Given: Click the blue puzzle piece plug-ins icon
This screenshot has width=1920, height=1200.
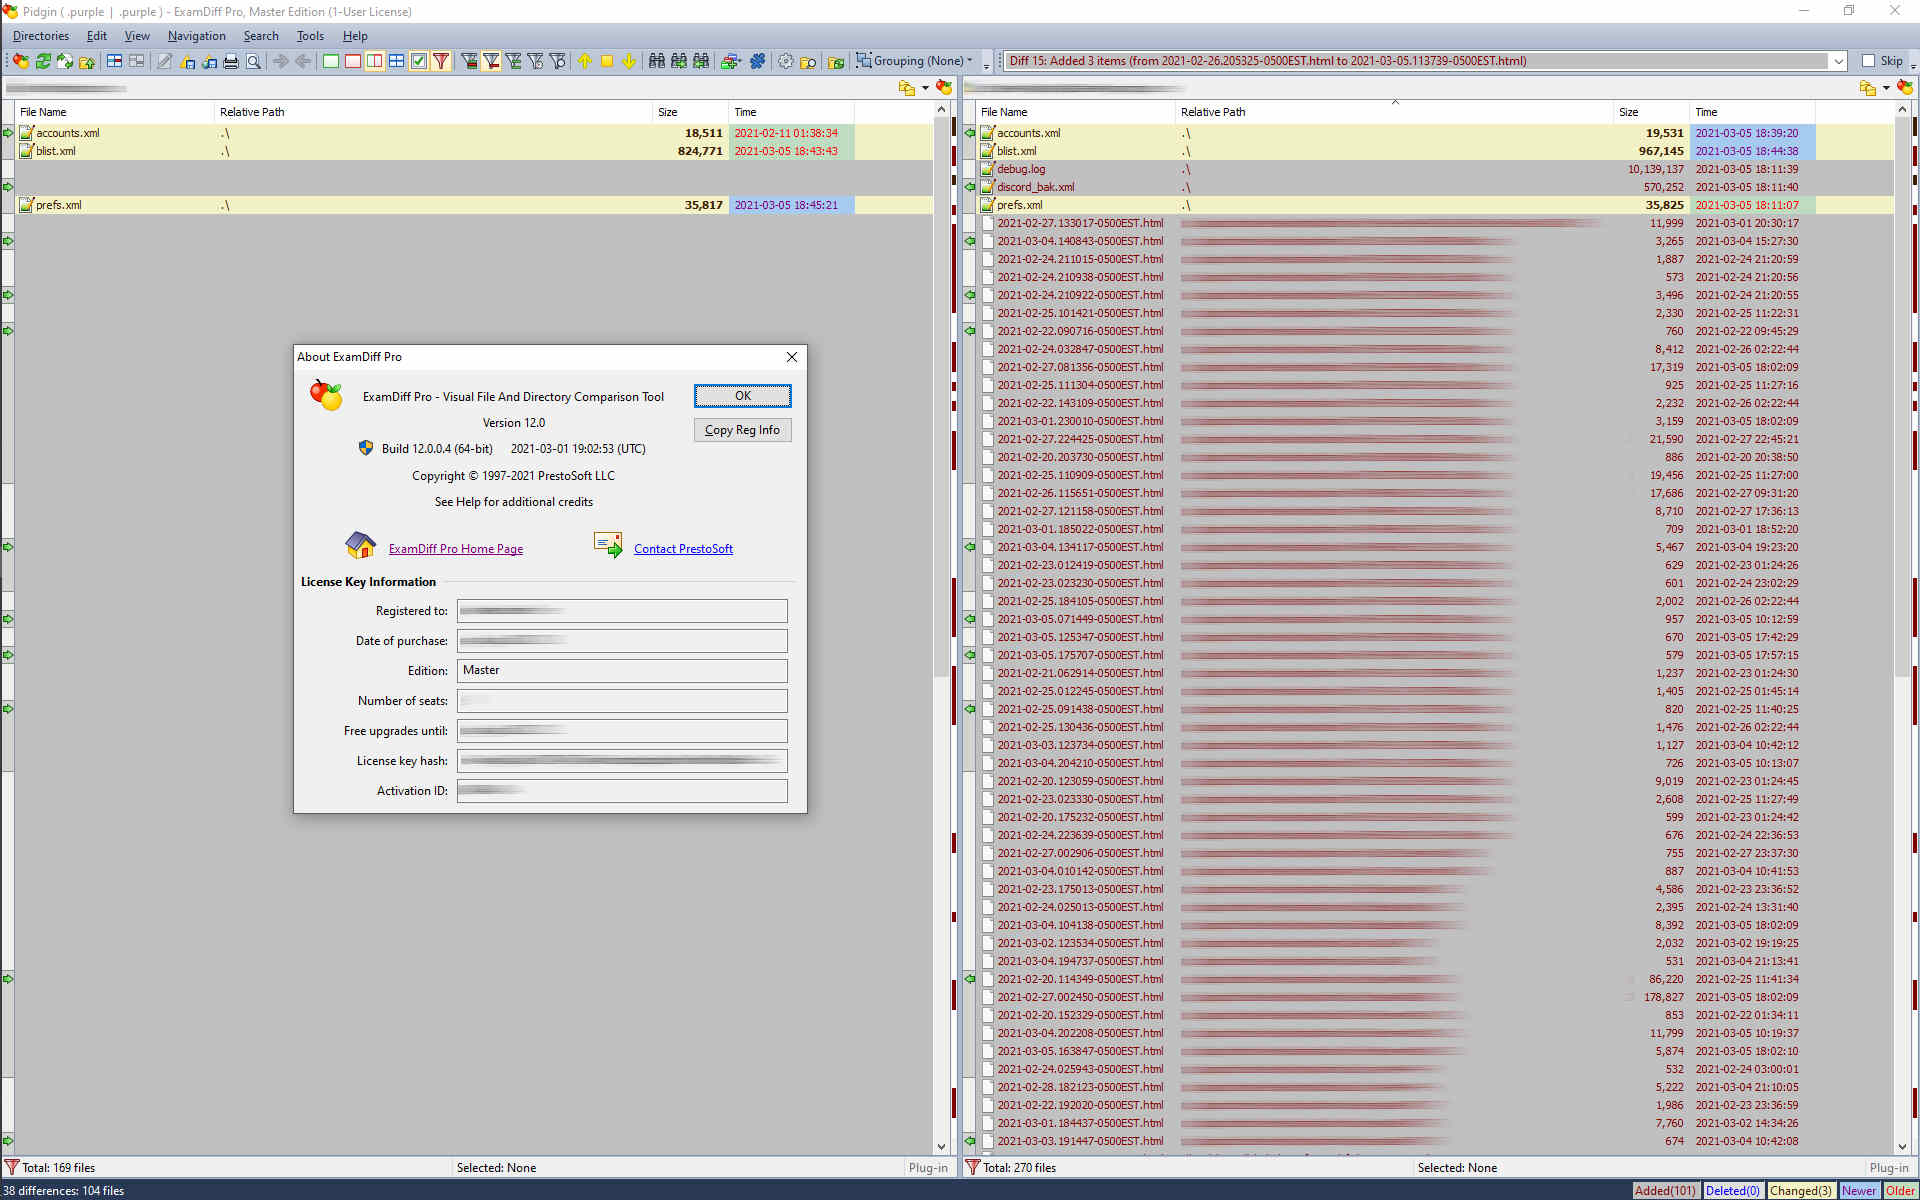Looking at the screenshot, I should (x=757, y=61).
